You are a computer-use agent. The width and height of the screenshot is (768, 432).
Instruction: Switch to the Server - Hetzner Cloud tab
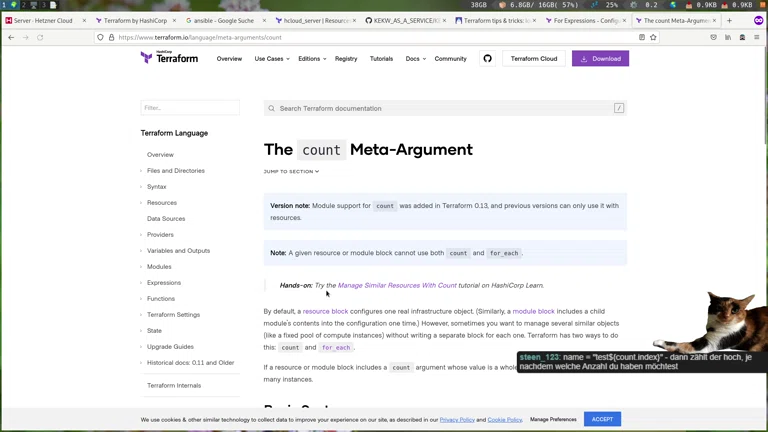pyautogui.click(x=43, y=20)
